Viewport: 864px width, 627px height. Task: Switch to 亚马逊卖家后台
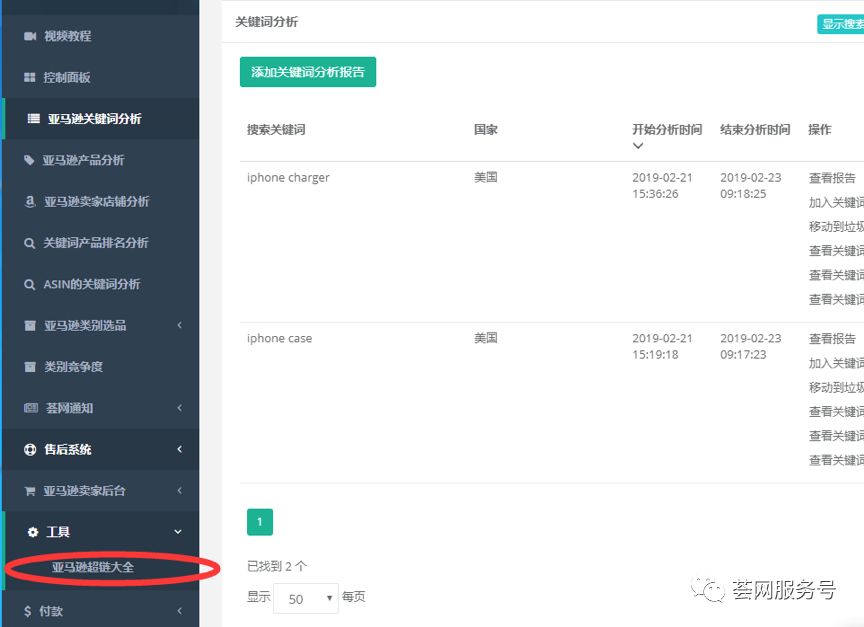[84, 490]
